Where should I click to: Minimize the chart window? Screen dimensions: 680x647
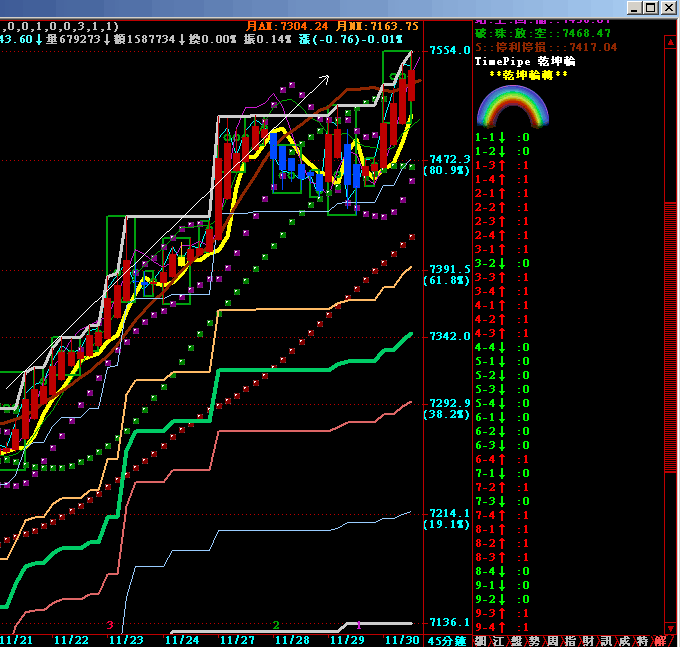pyautogui.click(x=635, y=7)
